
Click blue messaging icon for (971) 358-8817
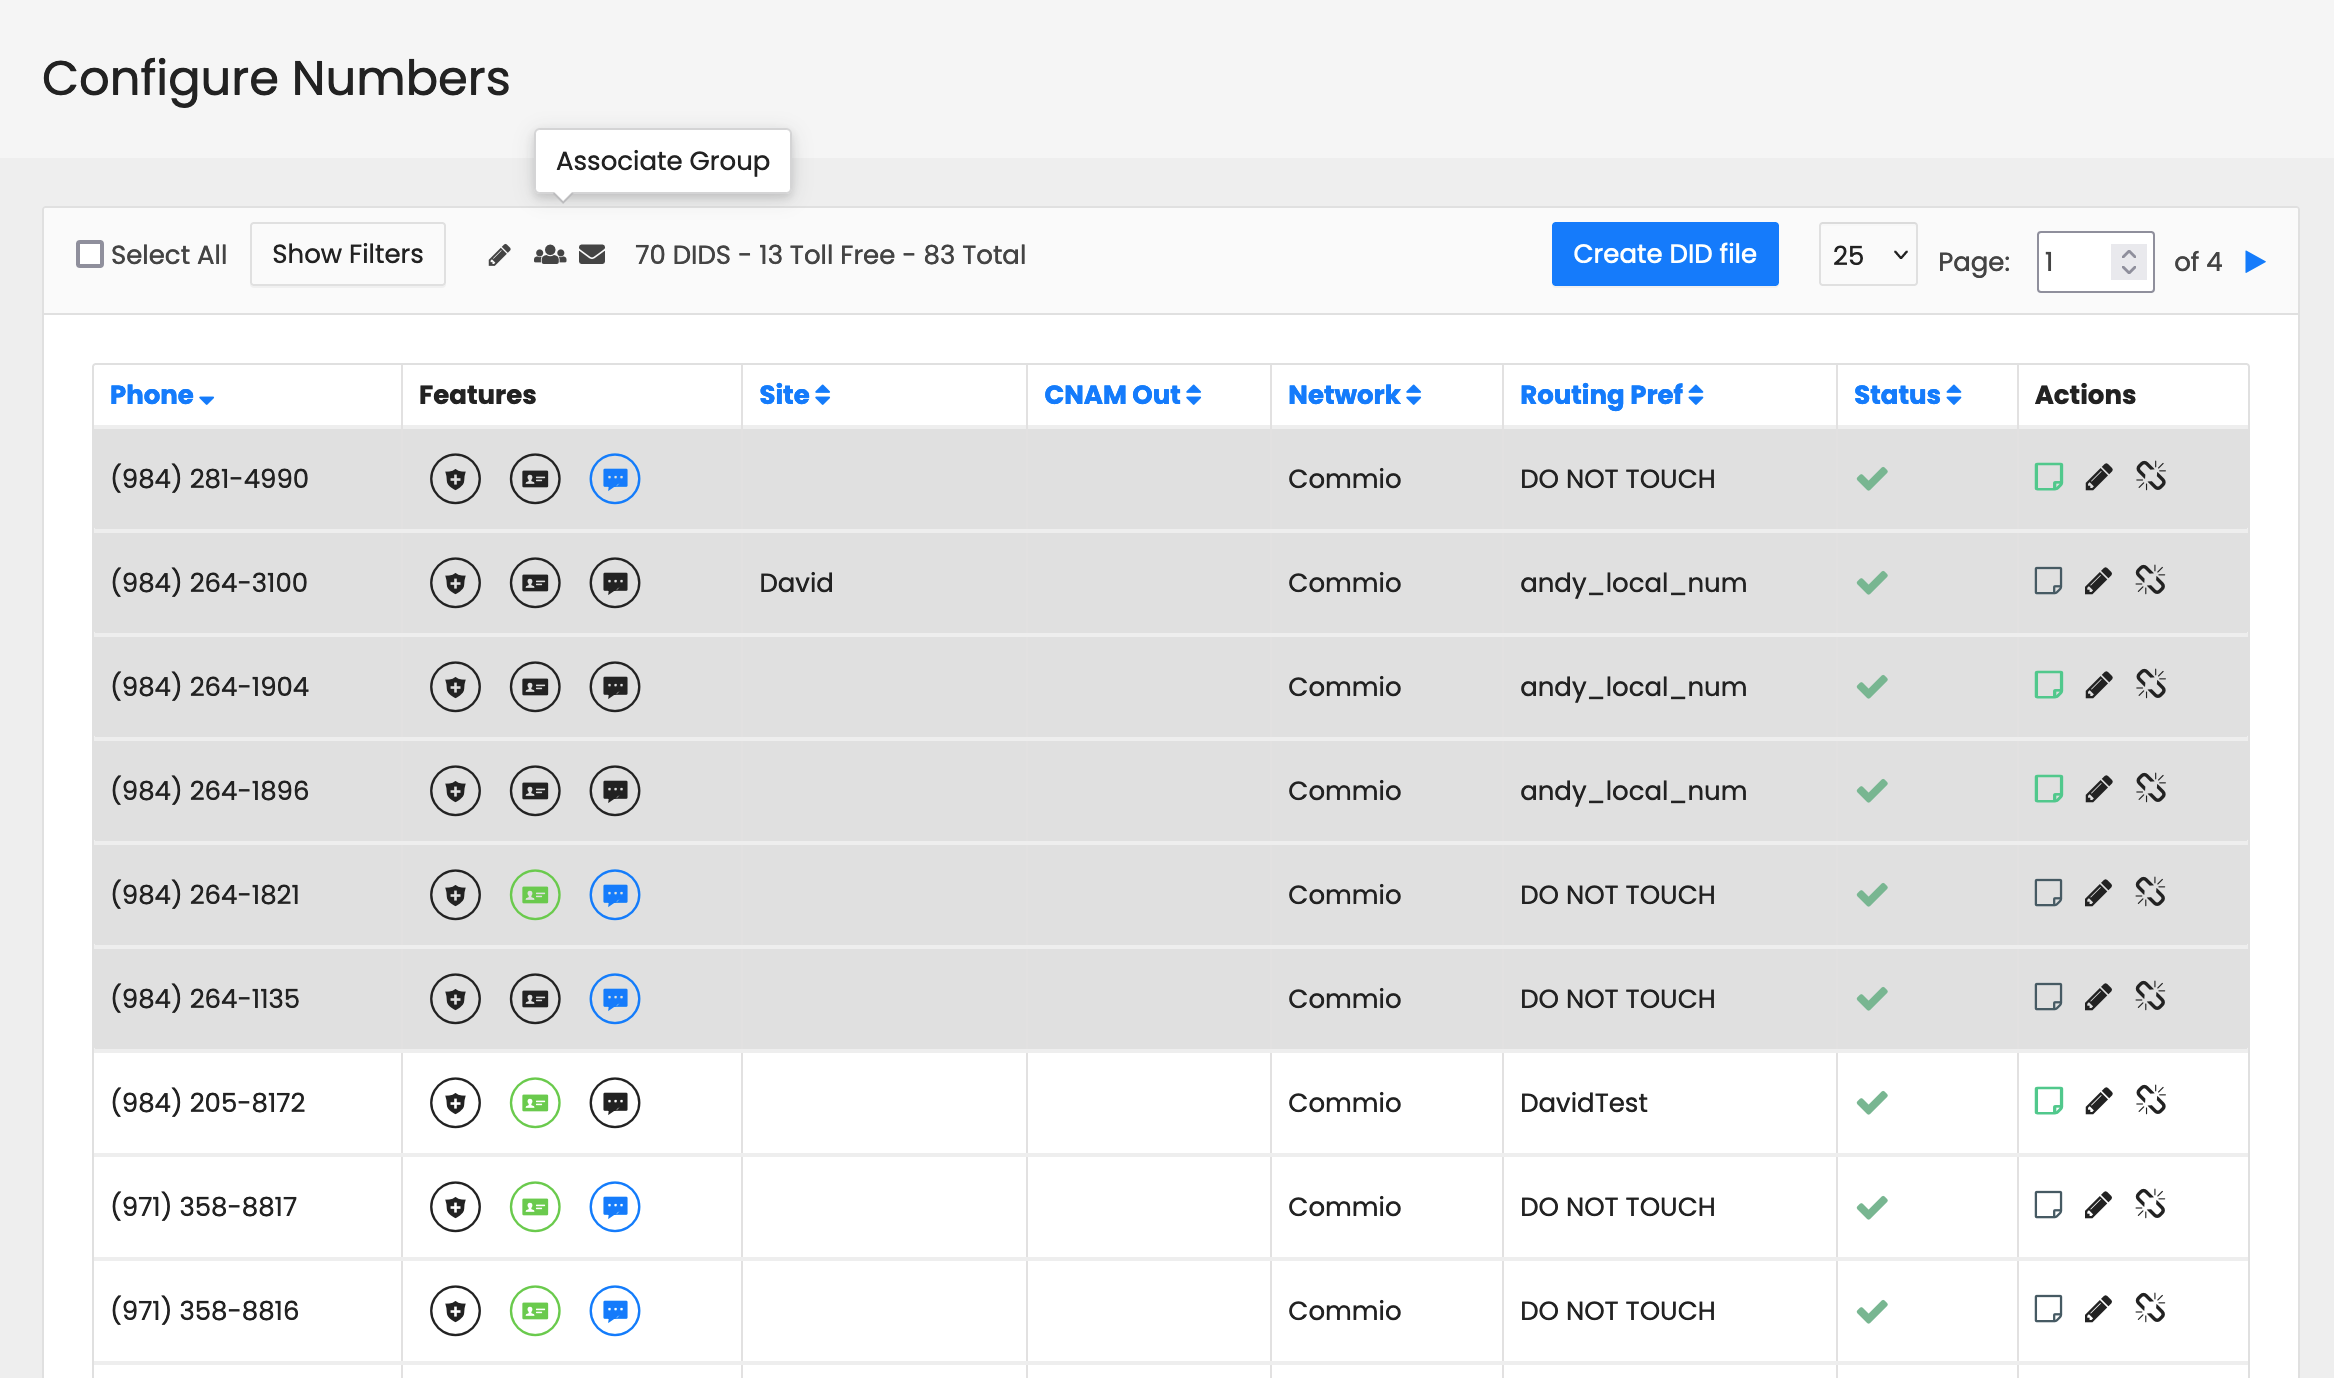coord(615,1207)
